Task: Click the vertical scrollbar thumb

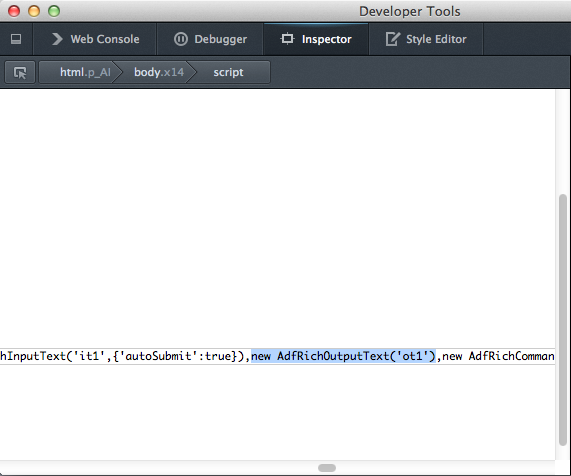Action: (563, 320)
